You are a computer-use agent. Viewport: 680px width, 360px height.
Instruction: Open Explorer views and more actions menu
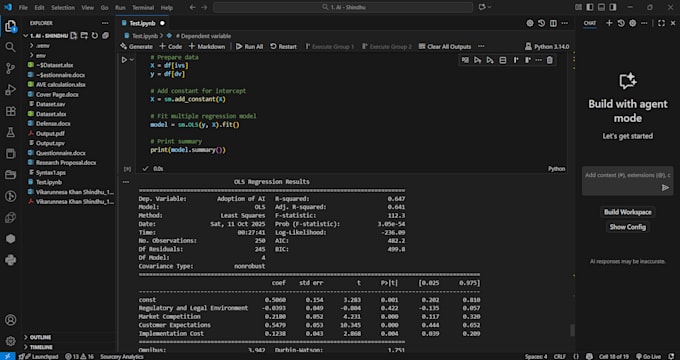[105, 23]
